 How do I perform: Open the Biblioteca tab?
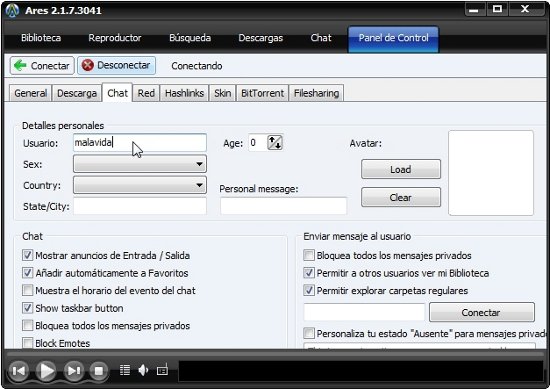click(x=41, y=38)
